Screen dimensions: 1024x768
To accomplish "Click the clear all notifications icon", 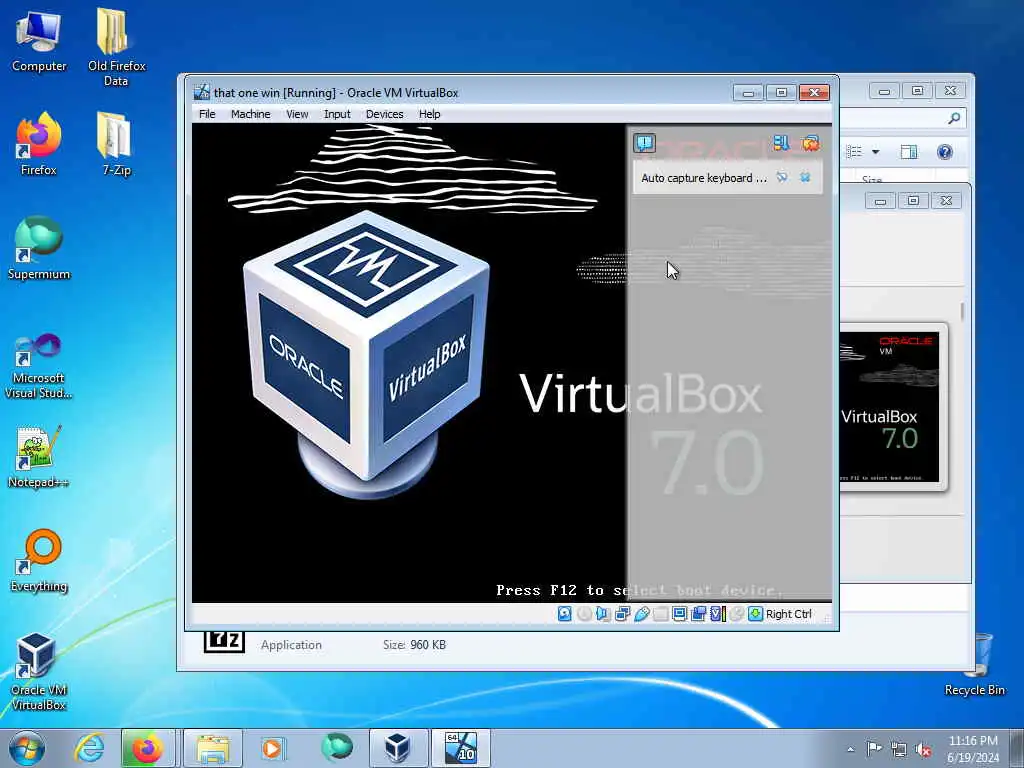I will click(x=810, y=143).
